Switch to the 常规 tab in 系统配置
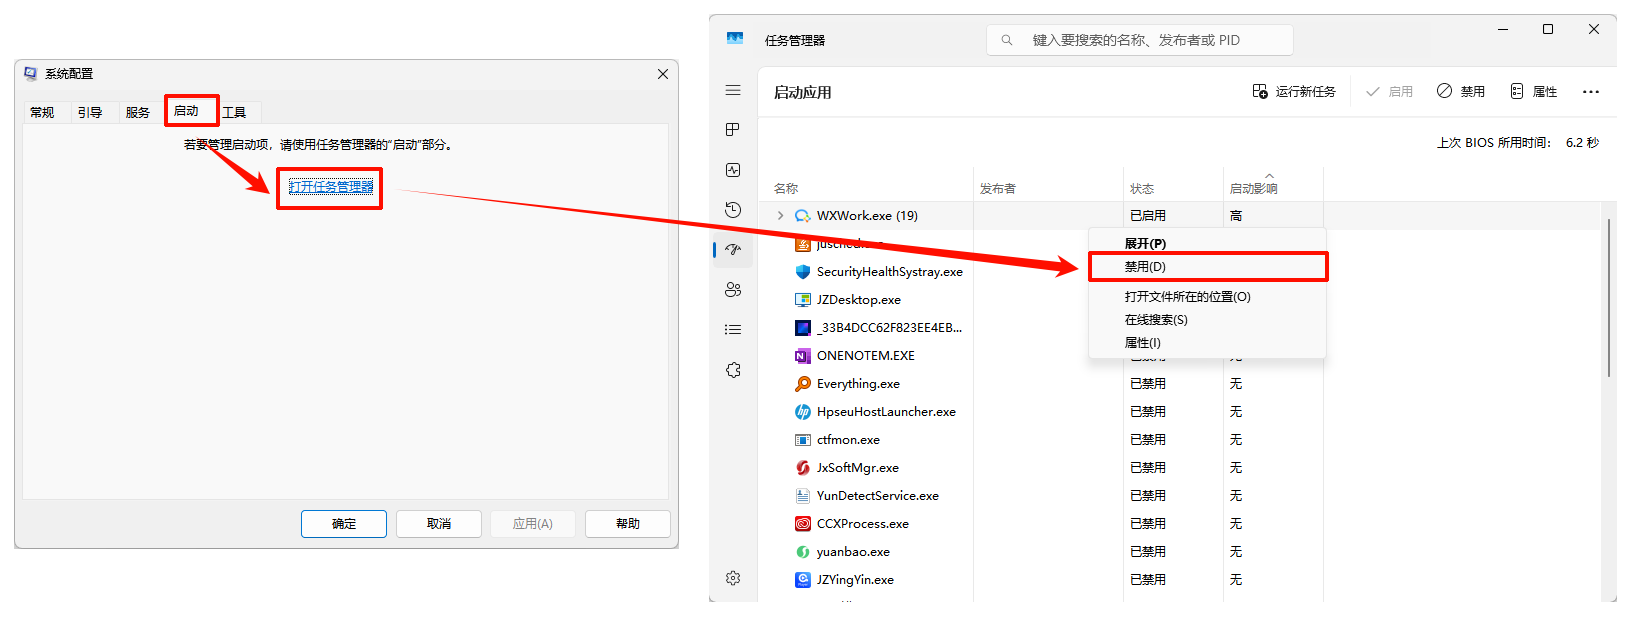The height and width of the screenshot is (625, 1630). (x=42, y=112)
